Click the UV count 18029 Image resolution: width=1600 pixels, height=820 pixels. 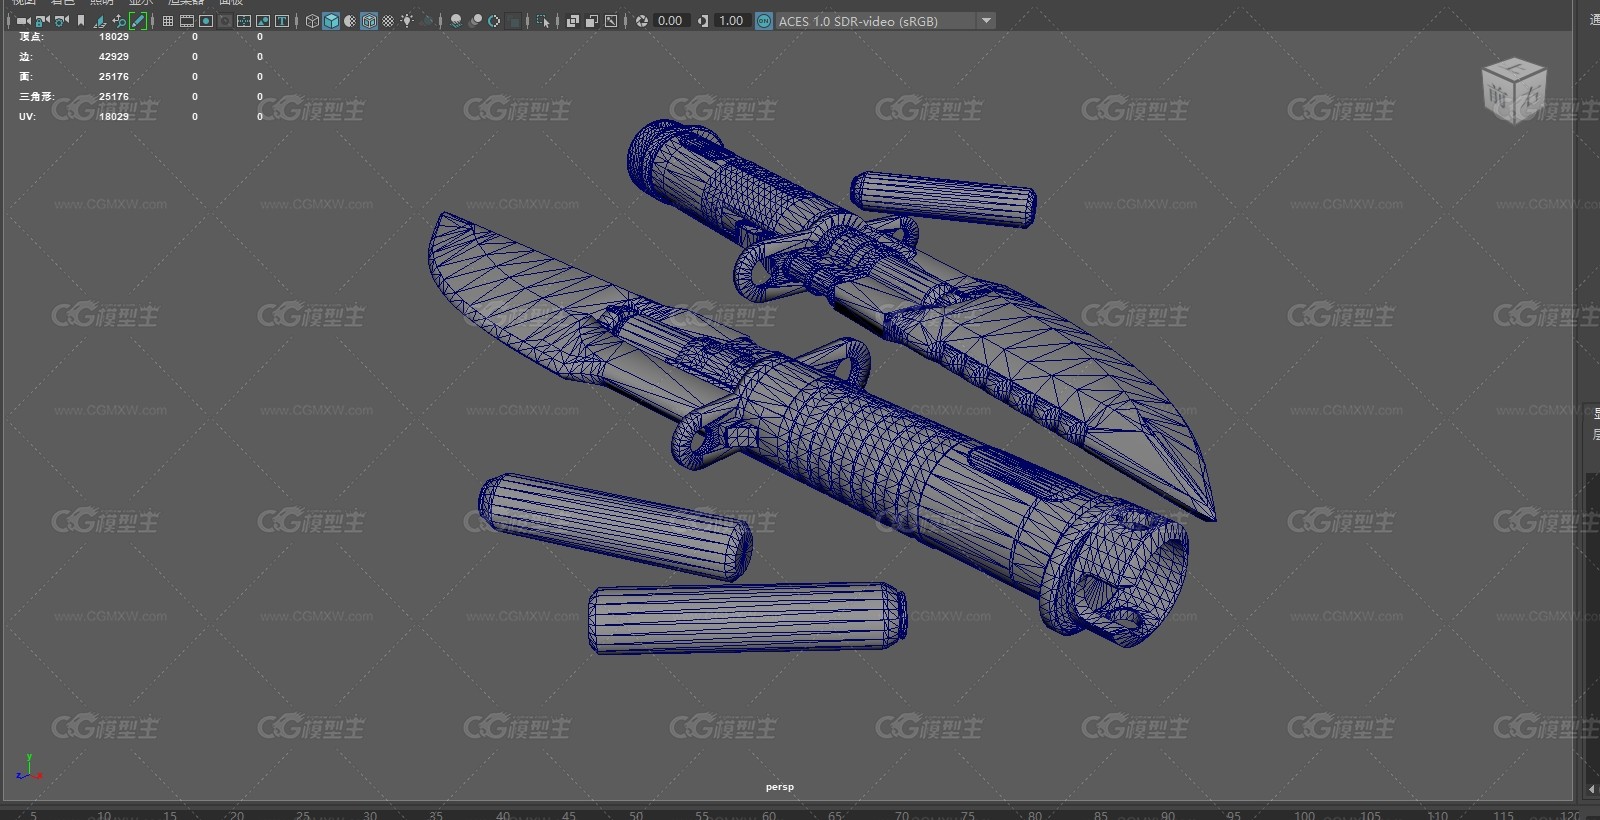114,117
